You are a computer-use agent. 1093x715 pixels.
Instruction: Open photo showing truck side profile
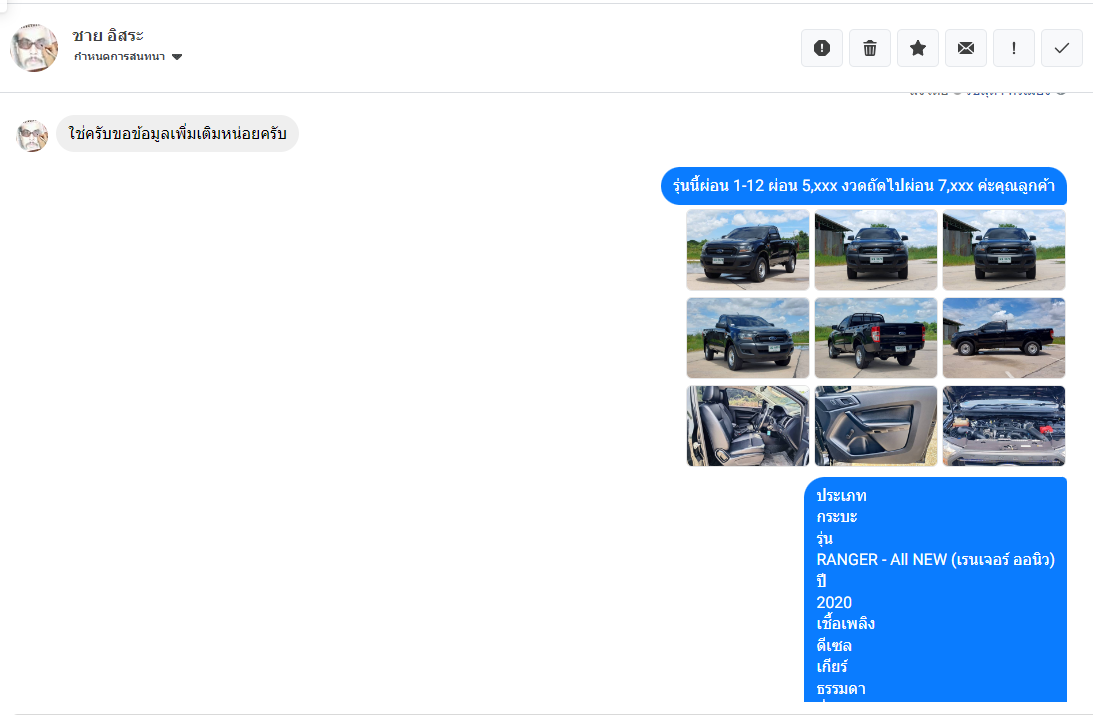(1004, 338)
